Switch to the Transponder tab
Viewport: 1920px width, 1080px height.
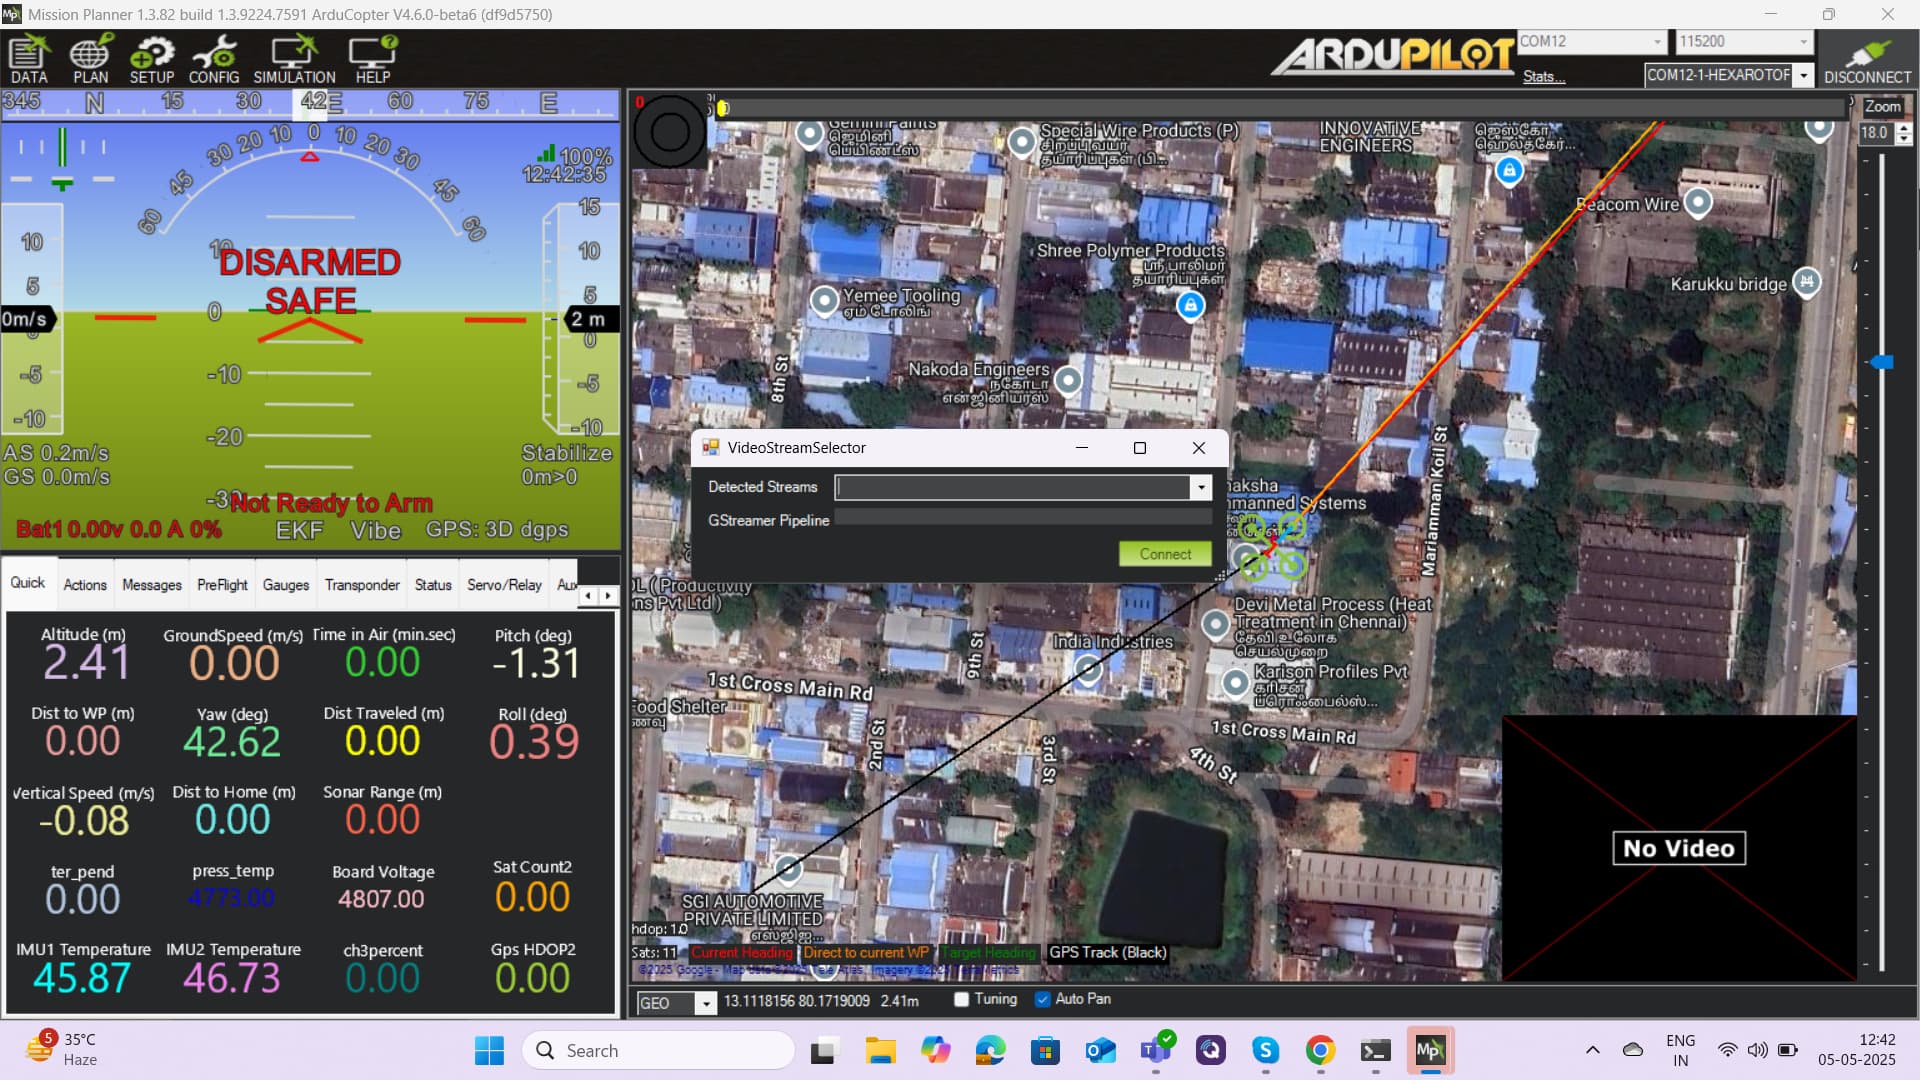click(362, 585)
